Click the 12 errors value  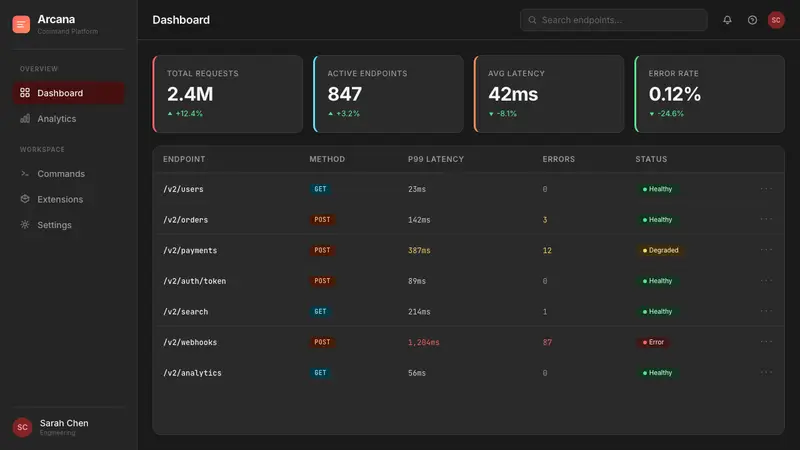[x=547, y=250]
